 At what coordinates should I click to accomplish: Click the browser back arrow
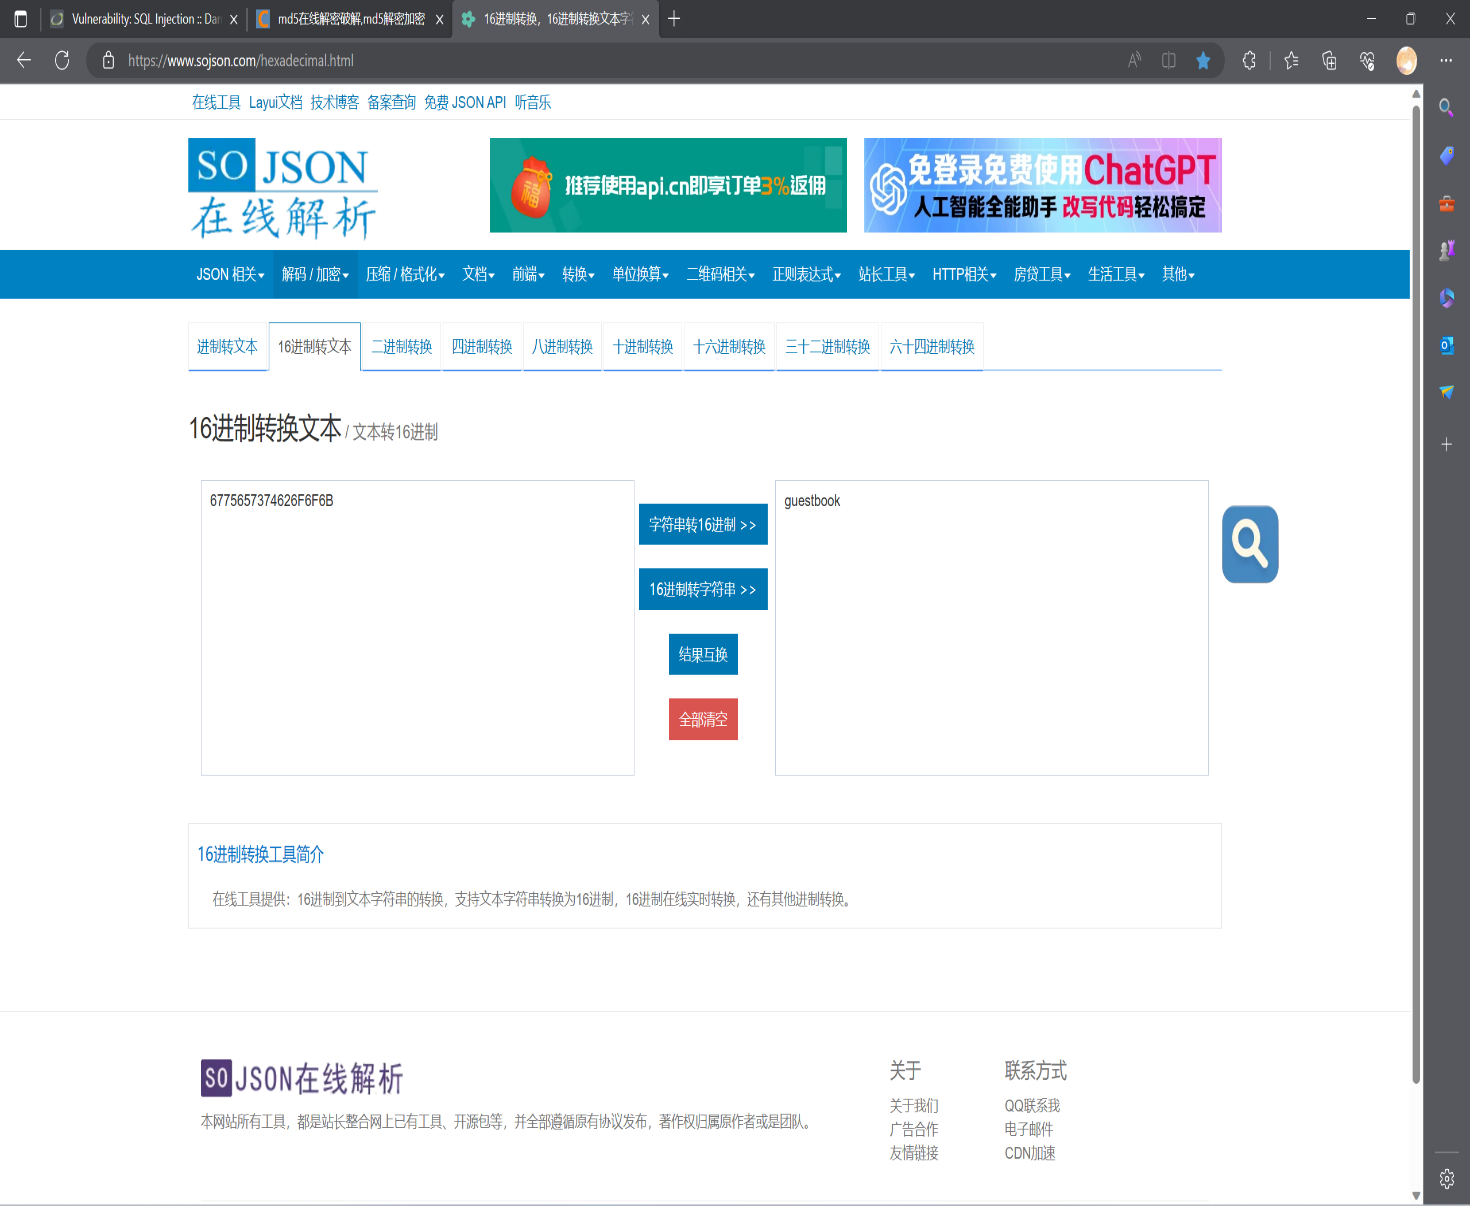24,60
